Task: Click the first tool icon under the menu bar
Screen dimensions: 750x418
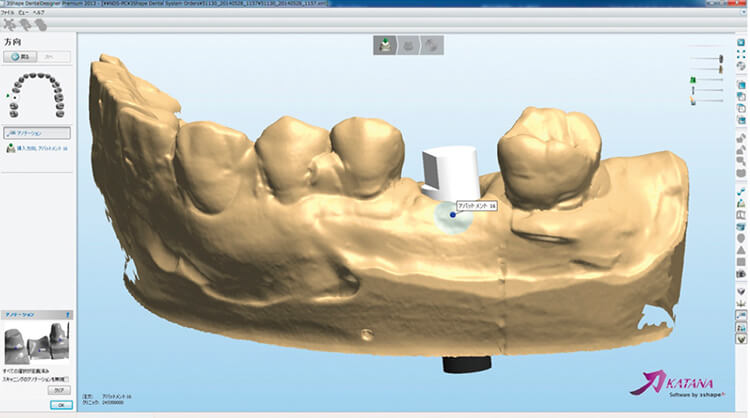Action: point(9,24)
